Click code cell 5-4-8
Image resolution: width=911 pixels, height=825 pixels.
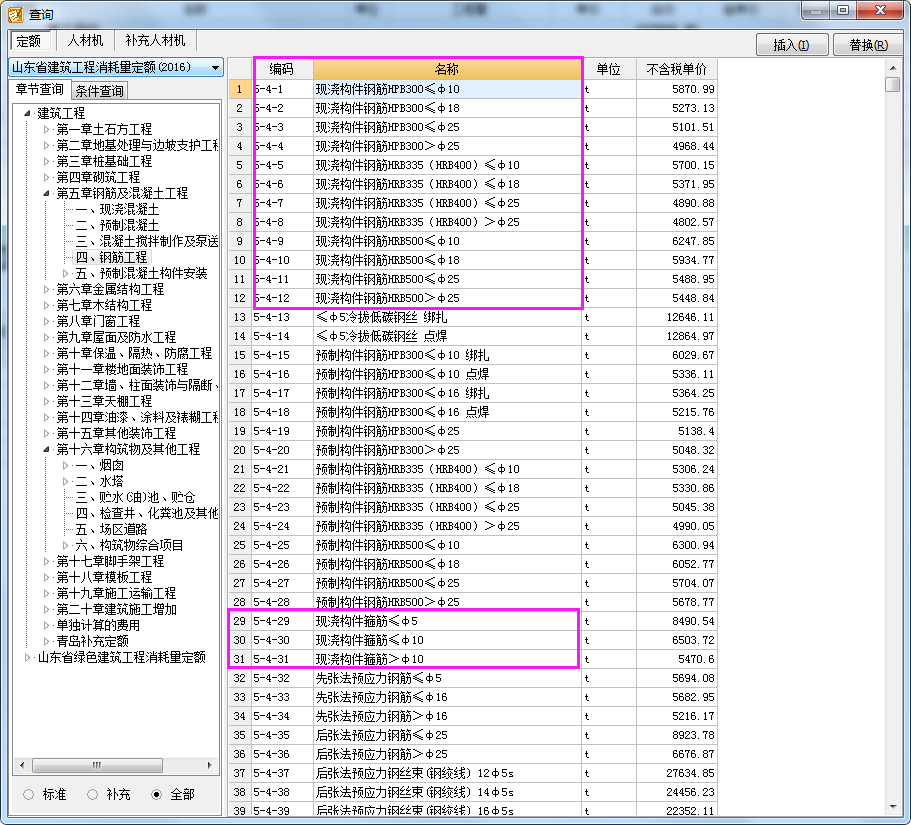282,222
